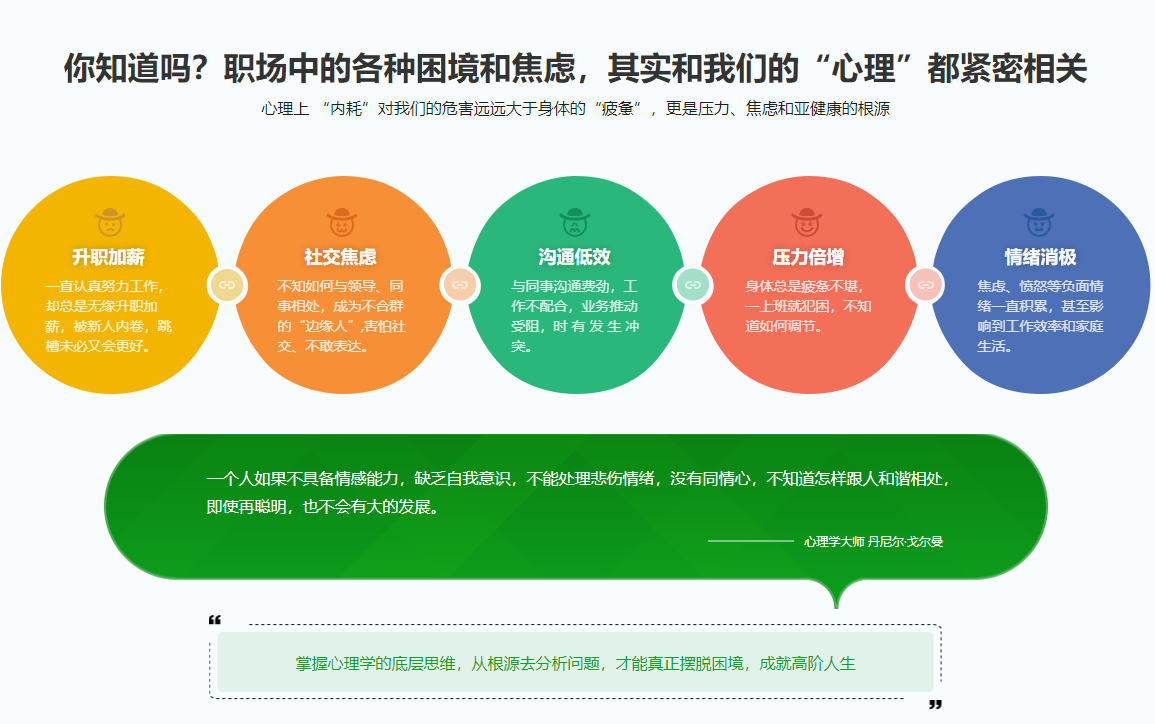Select the 情绪消极 heading
The height and width of the screenshot is (724, 1155).
[1040, 257]
